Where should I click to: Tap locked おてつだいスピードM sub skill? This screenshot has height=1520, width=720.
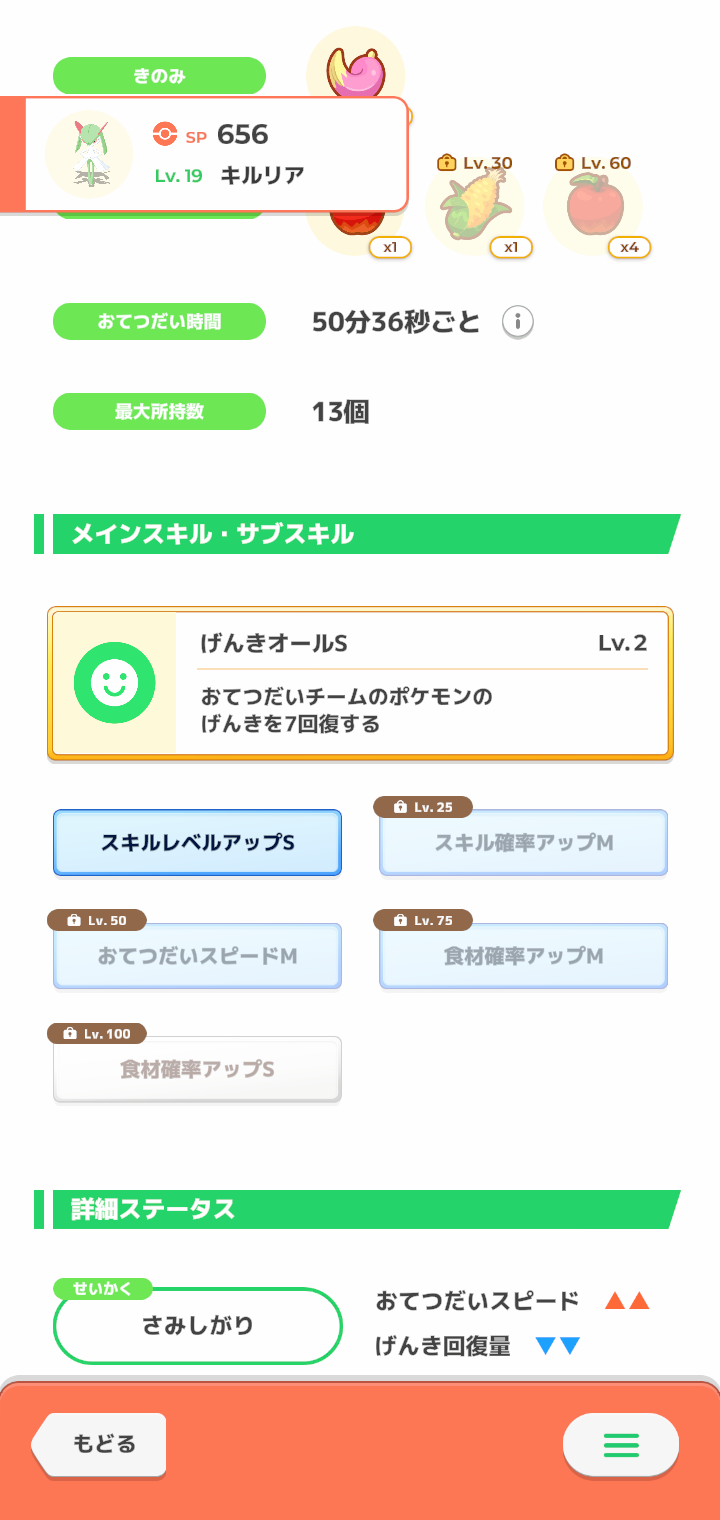pos(197,956)
